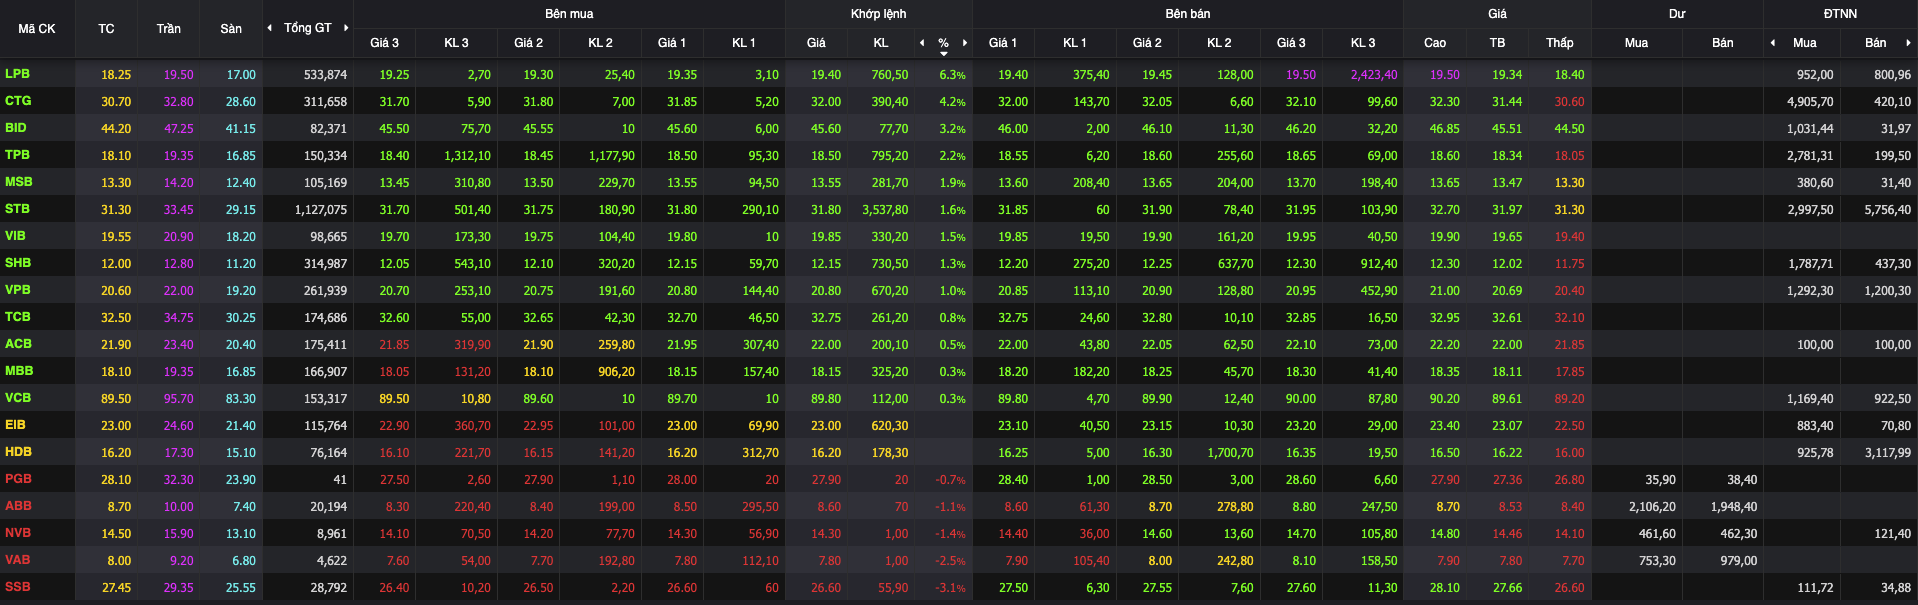Click the Trần column header

tap(169, 29)
